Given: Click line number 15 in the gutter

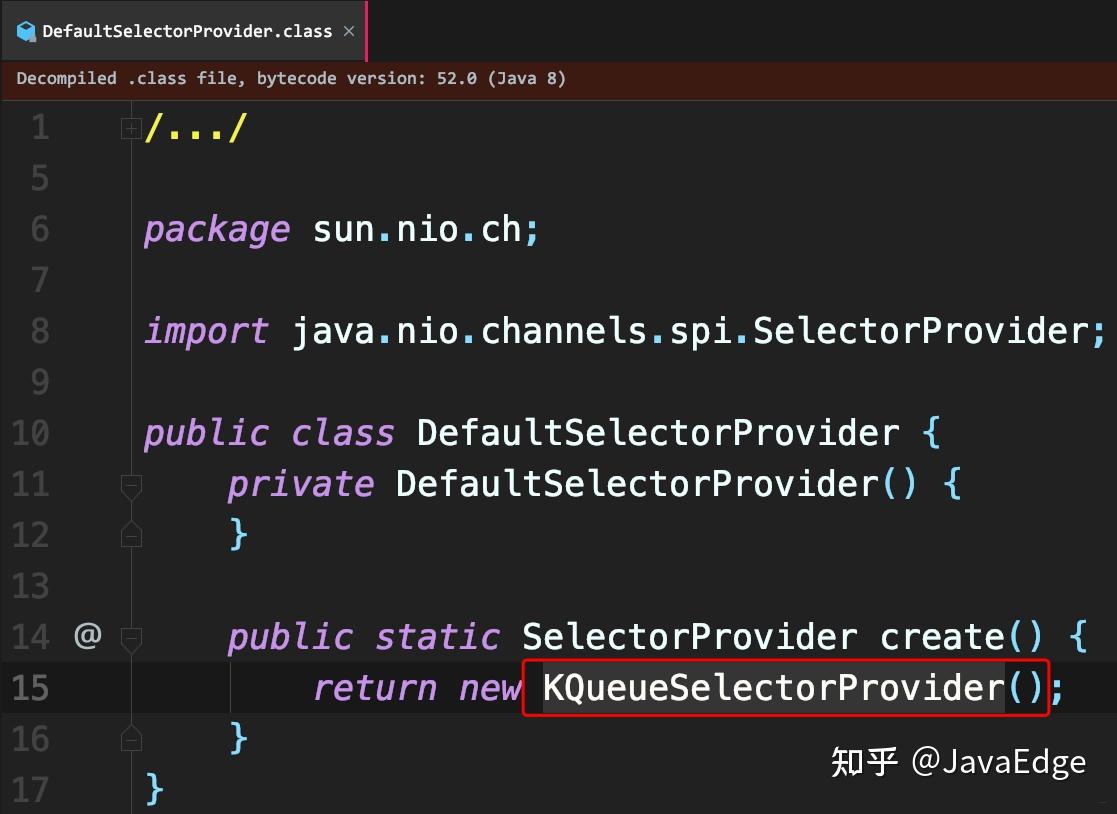Looking at the screenshot, I should (30, 688).
